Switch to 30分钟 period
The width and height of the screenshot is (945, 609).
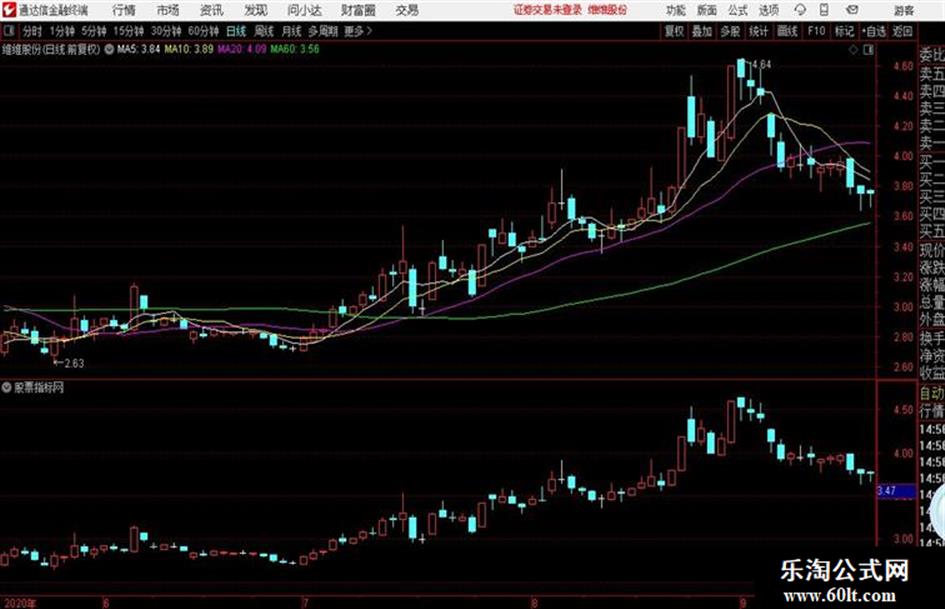(x=166, y=31)
